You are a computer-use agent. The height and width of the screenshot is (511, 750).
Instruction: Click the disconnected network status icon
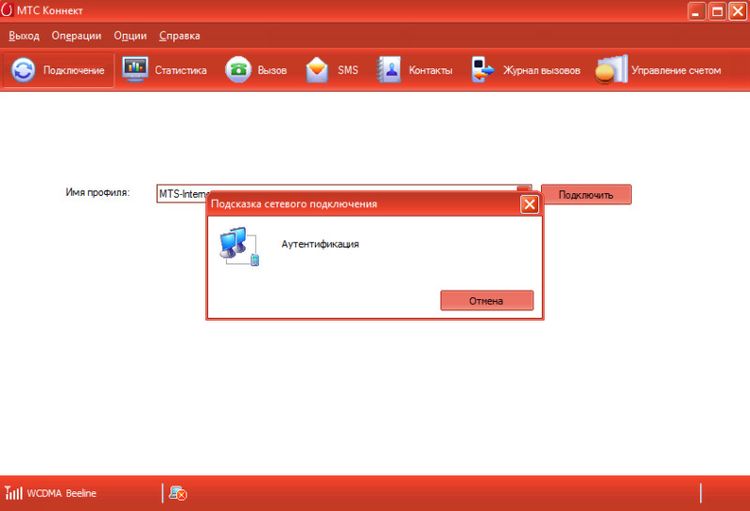pyautogui.click(x=178, y=493)
